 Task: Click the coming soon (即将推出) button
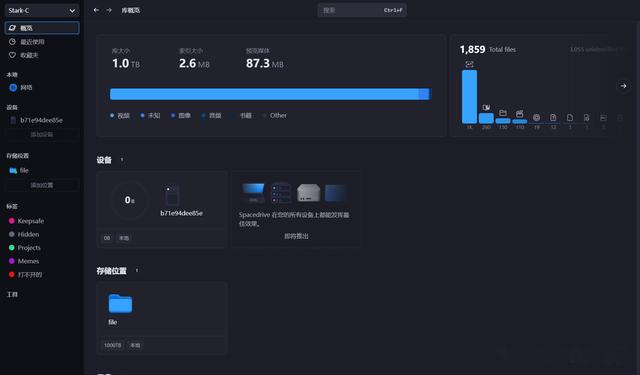[296, 236]
